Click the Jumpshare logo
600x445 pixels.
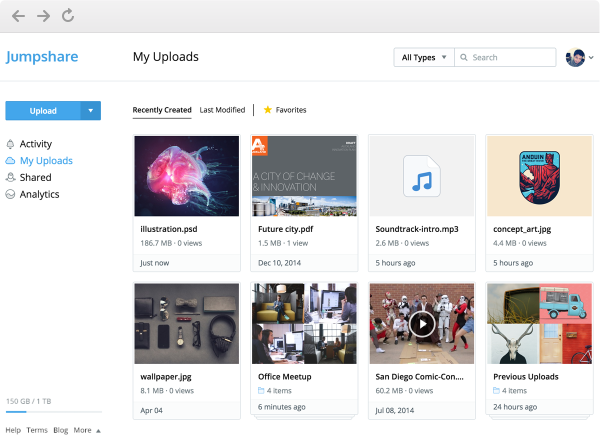tap(42, 57)
